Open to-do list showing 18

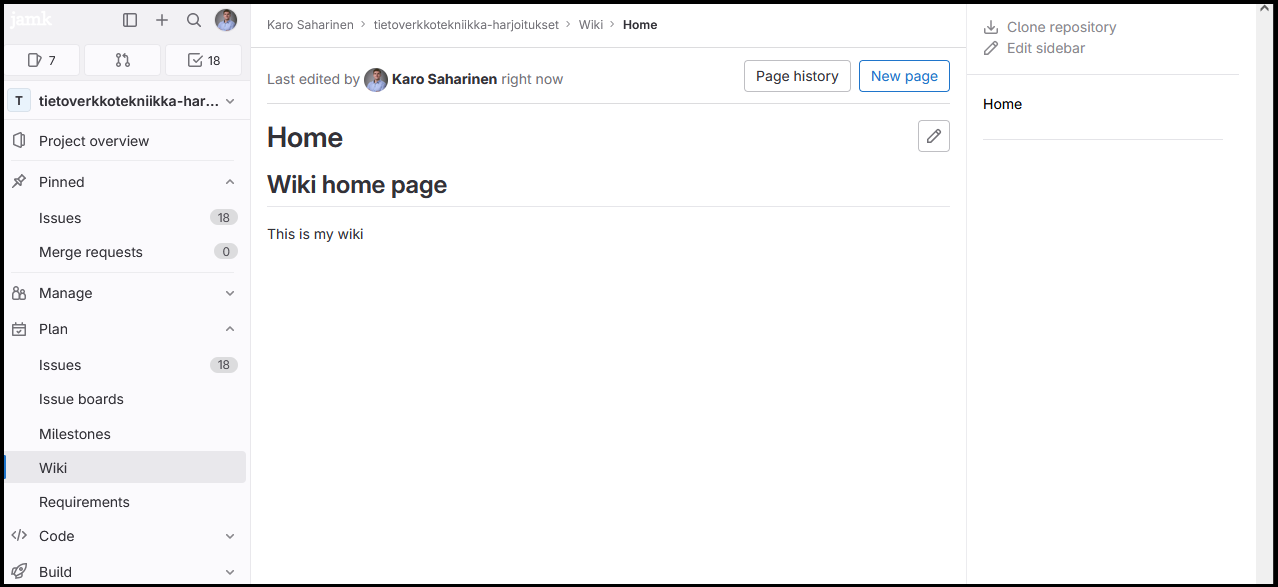(x=204, y=60)
